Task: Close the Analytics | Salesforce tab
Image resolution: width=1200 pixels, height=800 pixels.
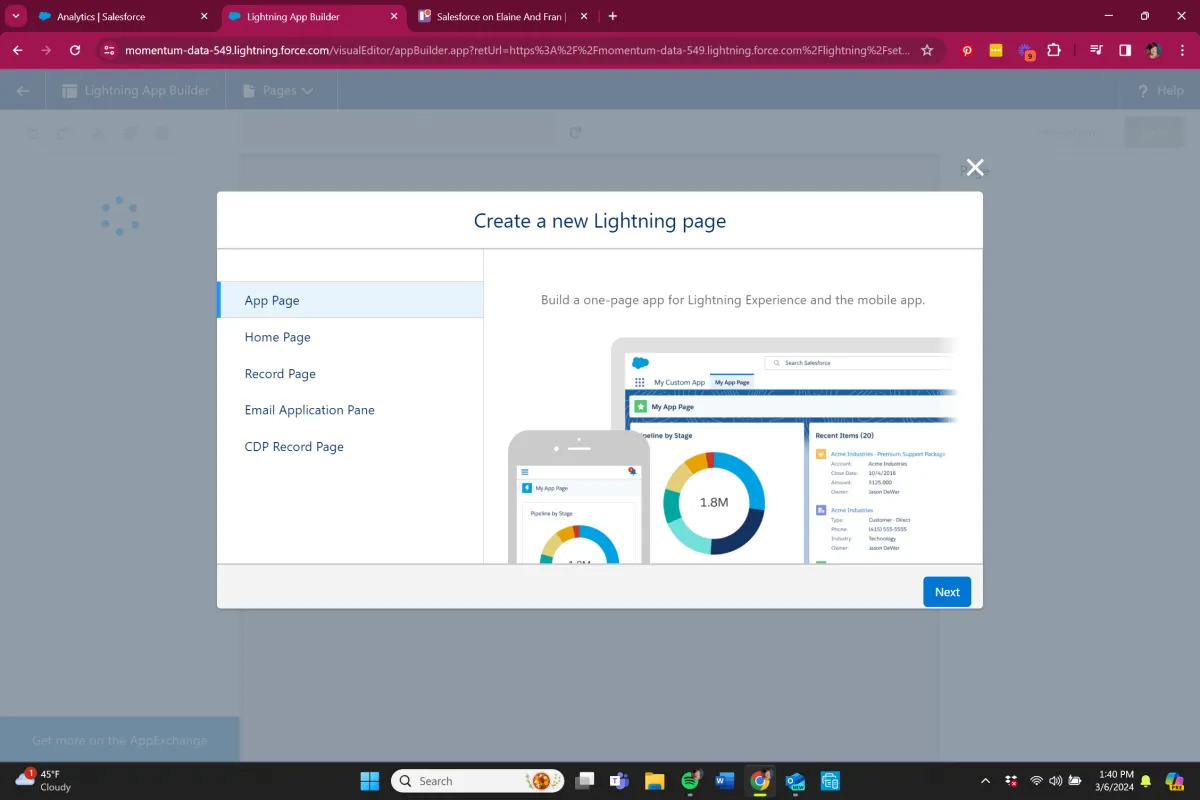Action: click(x=204, y=16)
